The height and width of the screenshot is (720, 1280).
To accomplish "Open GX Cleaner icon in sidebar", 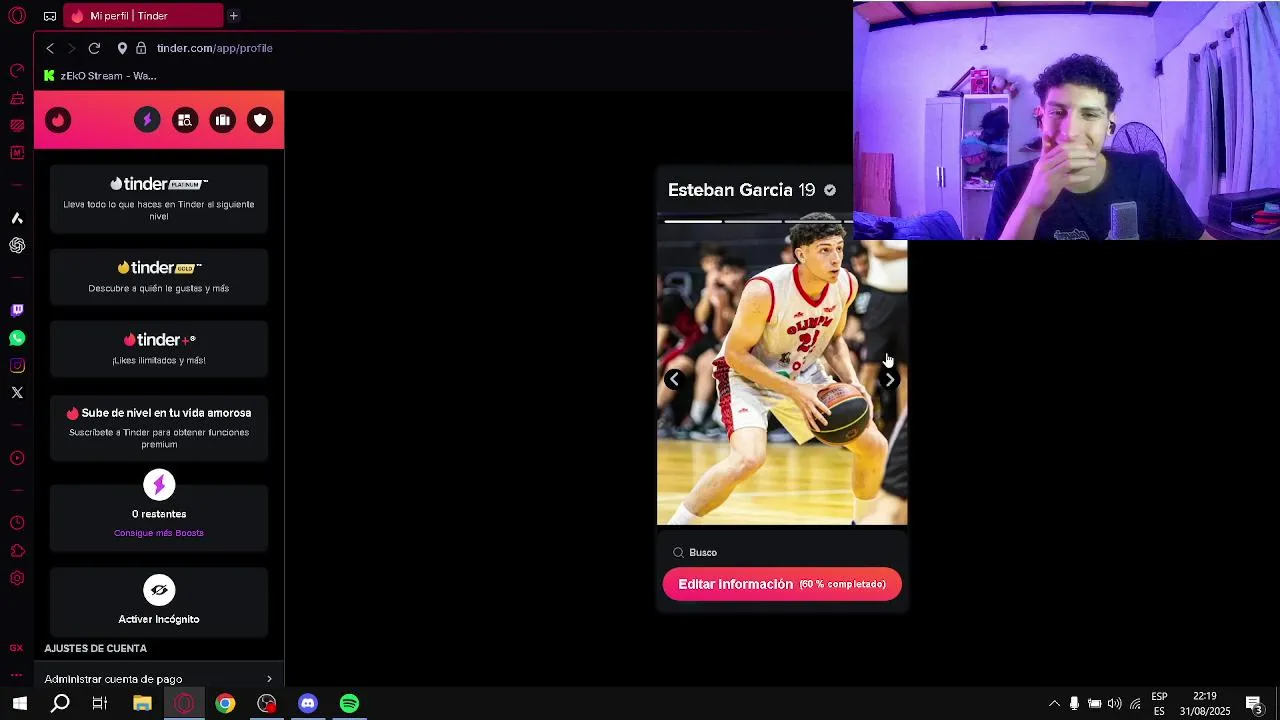I will click(x=17, y=98).
